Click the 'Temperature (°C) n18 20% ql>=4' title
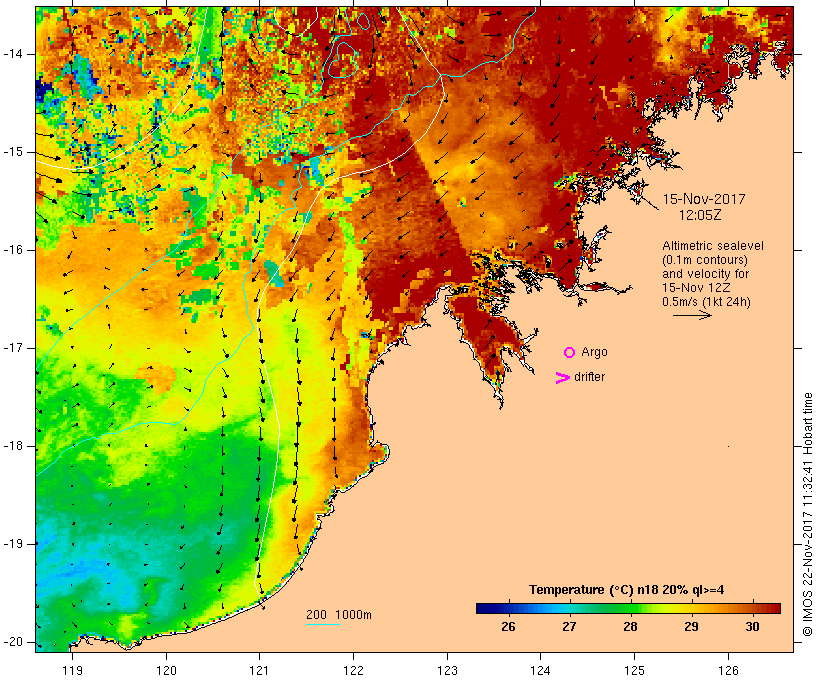This screenshot has width=820, height=680. pyautogui.click(x=627, y=590)
